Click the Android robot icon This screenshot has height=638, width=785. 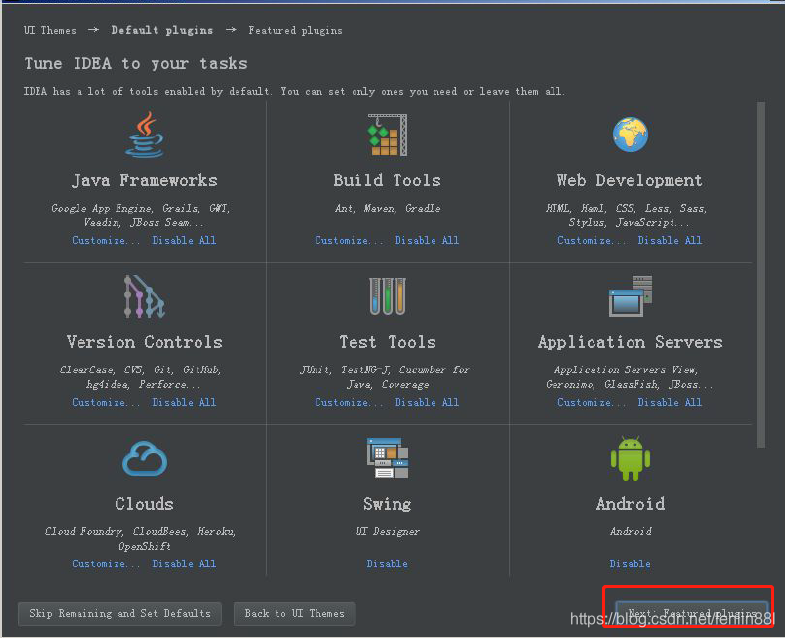(x=630, y=458)
